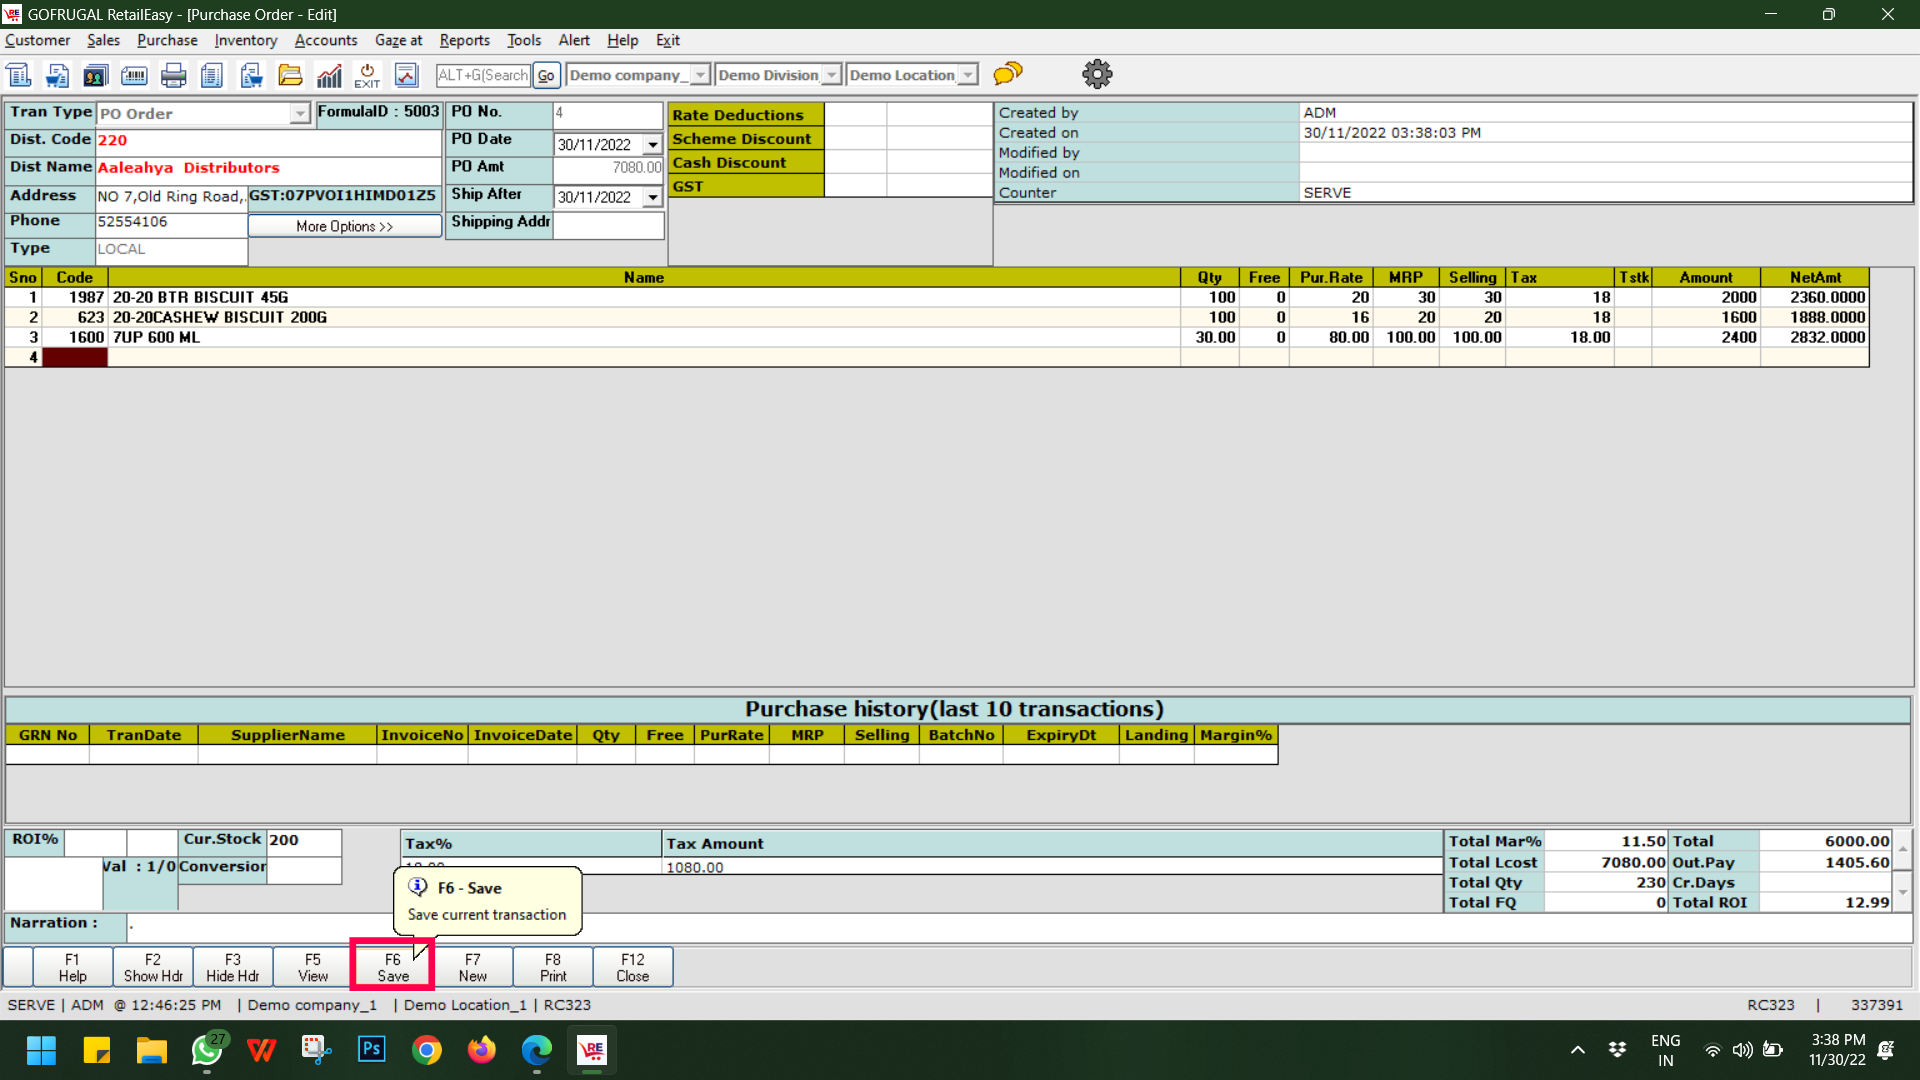Click the F6 Save button

[x=392, y=967]
